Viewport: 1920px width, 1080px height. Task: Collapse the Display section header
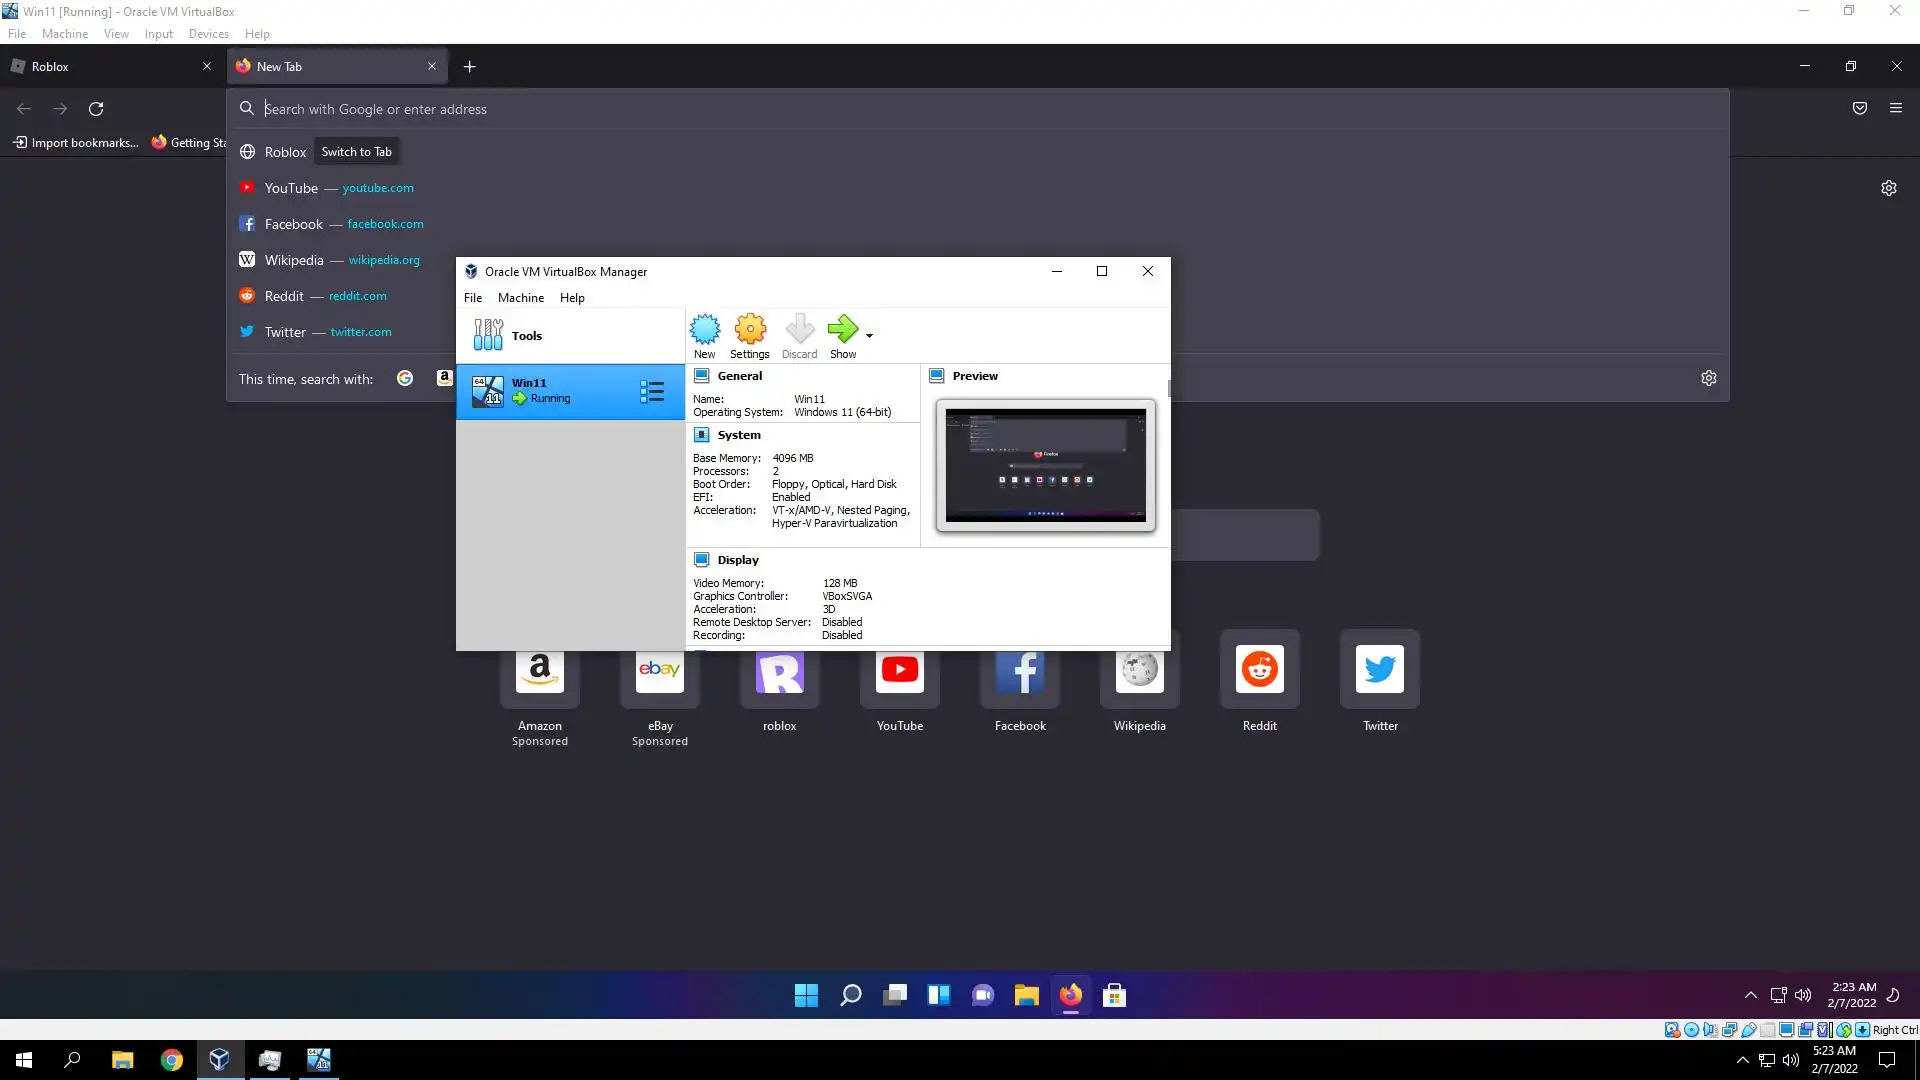(x=737, y=560)
